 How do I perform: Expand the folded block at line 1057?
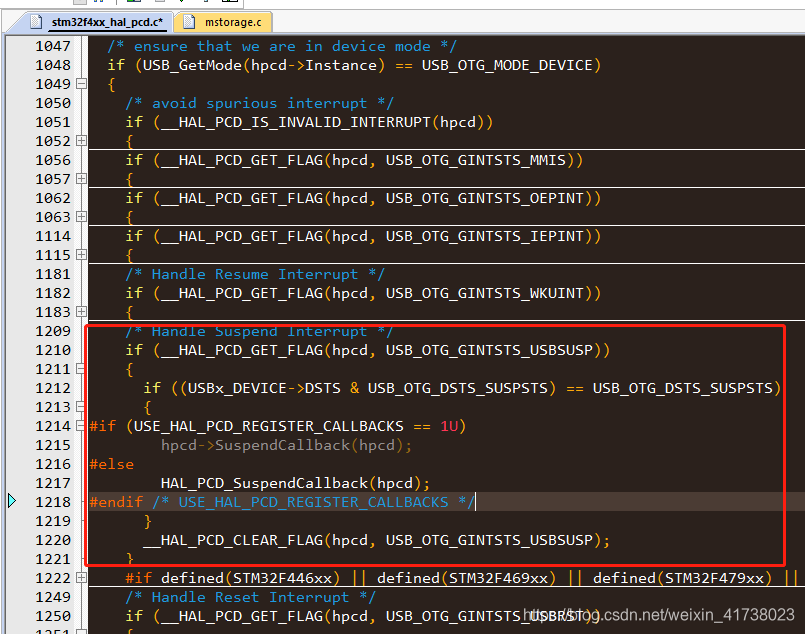[81, 179]
